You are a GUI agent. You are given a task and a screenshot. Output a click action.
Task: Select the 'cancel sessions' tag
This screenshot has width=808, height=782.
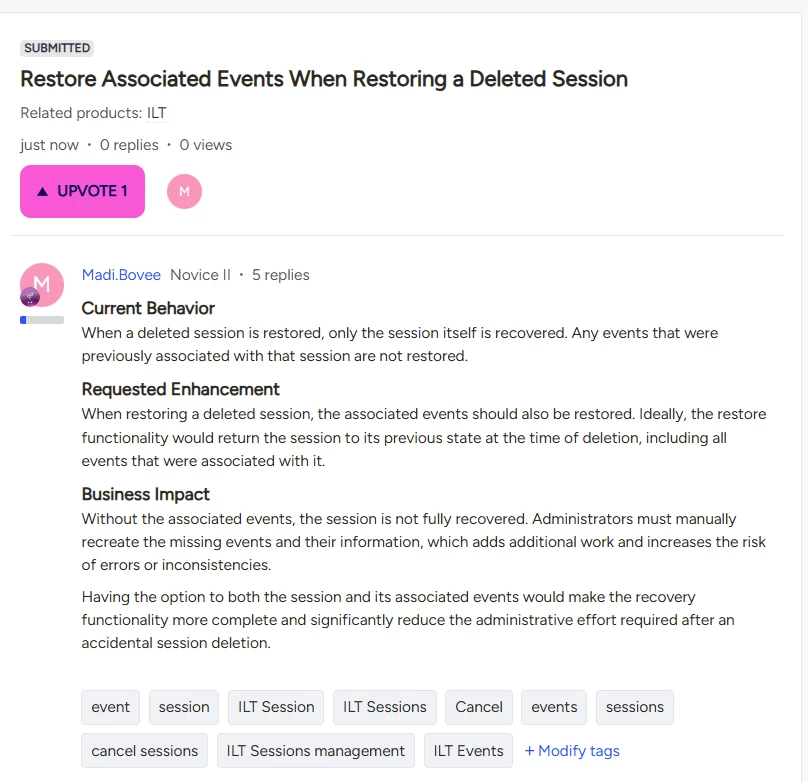coord(144,751)
